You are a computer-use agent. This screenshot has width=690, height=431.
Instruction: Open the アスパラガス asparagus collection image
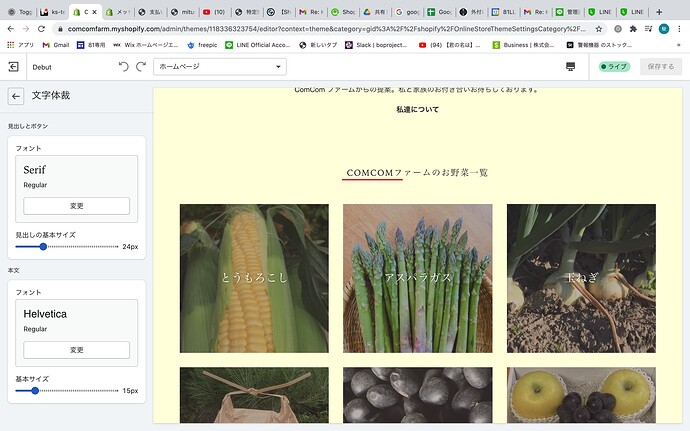coord(418,278)
